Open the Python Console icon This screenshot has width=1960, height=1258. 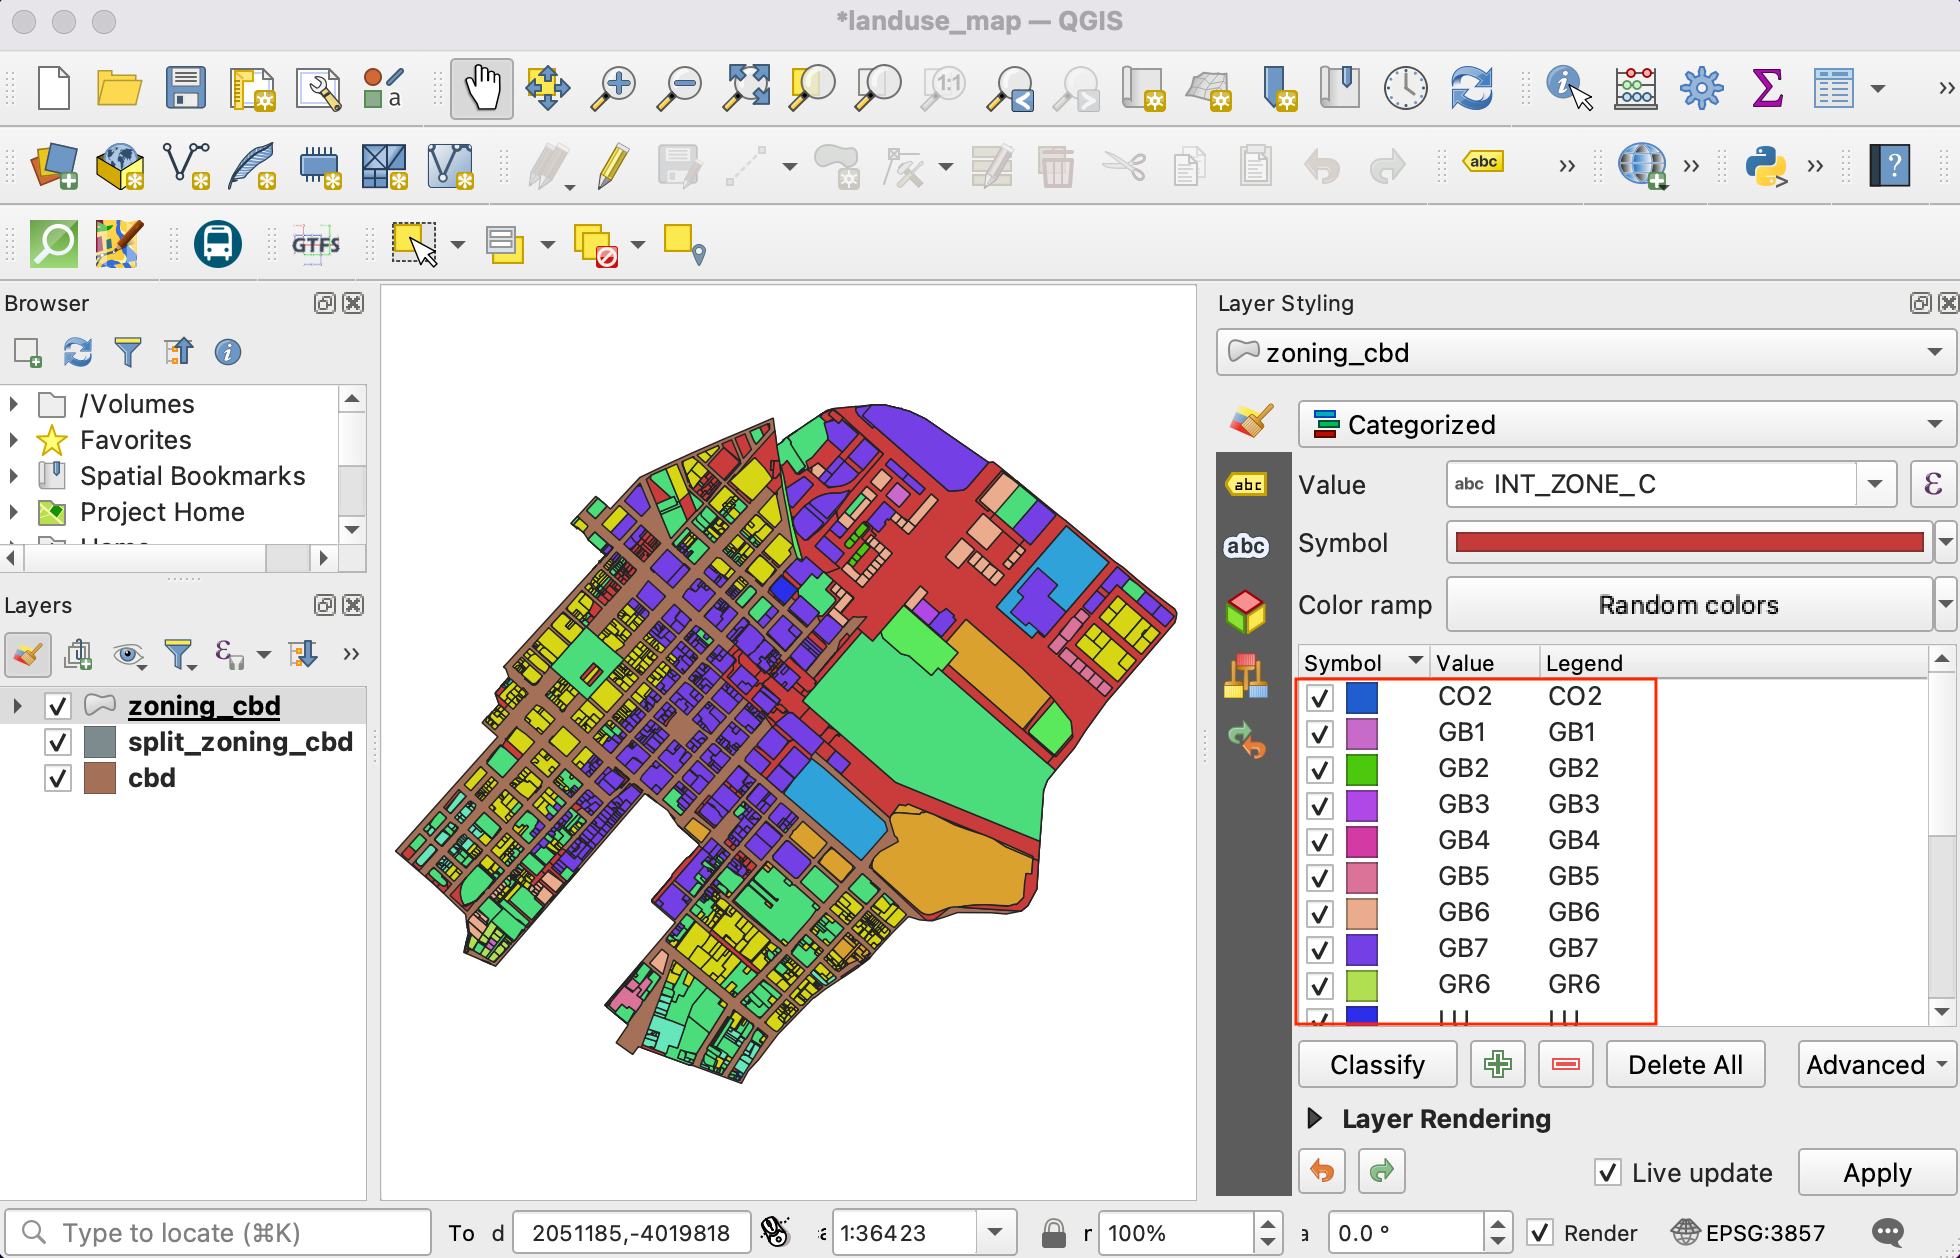[x=1765, y=166]
